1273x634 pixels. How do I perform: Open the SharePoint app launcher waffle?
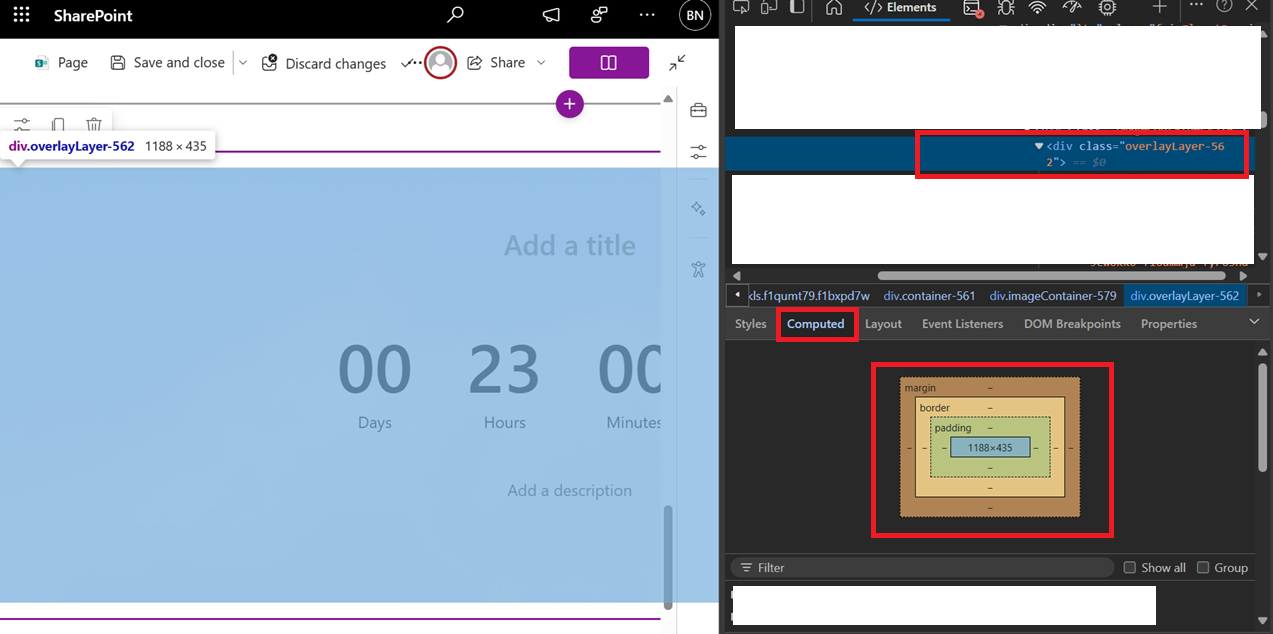click(21, 15)
